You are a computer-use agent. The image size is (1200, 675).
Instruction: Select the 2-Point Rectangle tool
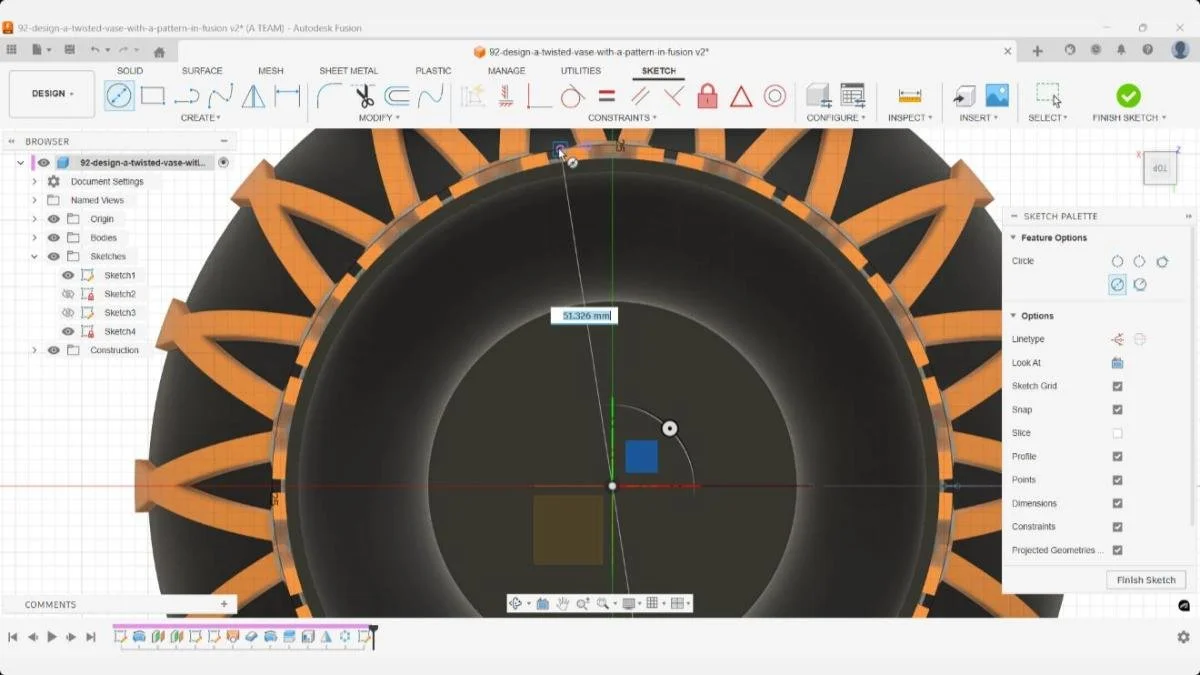click(152, 96)
